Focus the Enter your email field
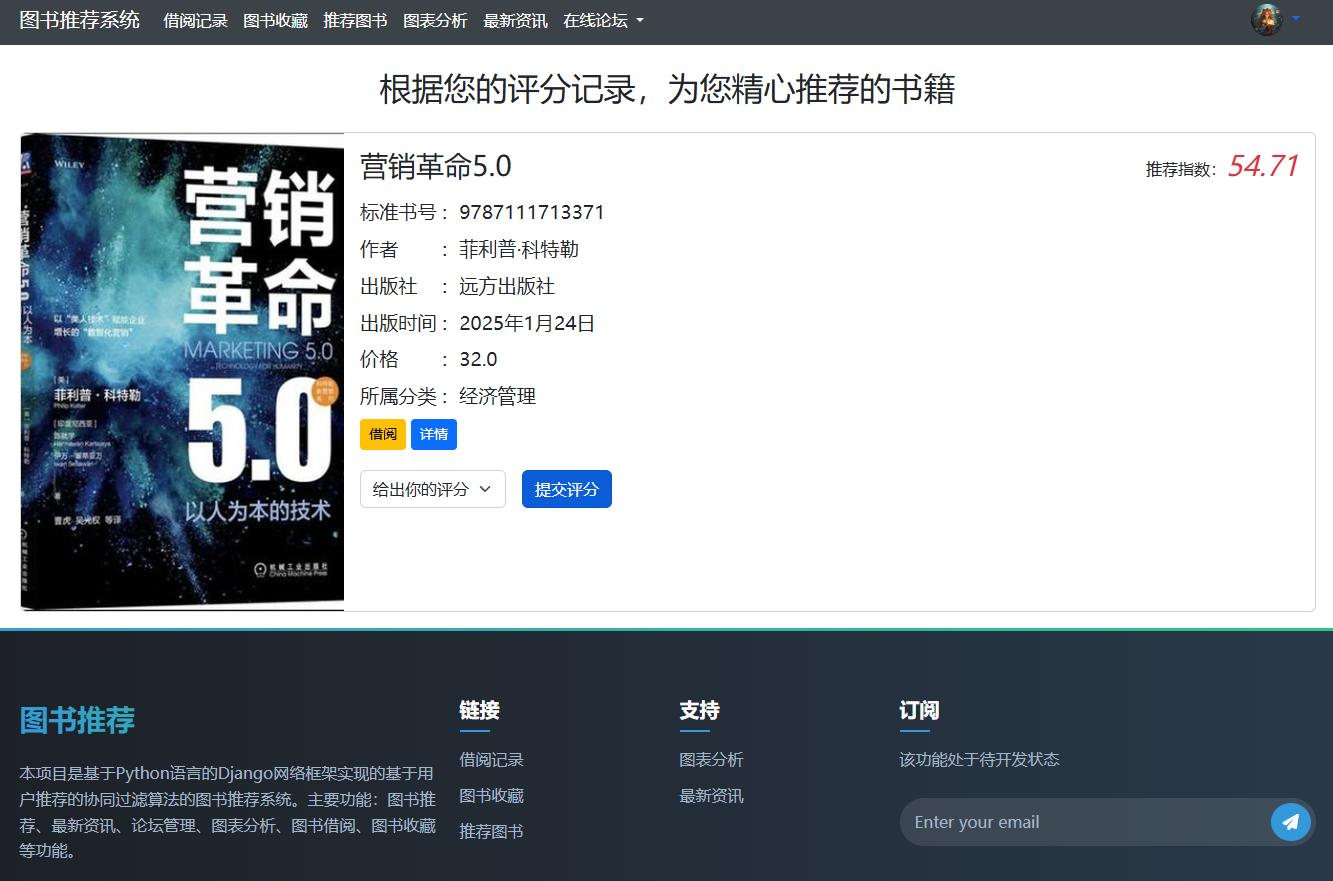 pos(1085,822)
